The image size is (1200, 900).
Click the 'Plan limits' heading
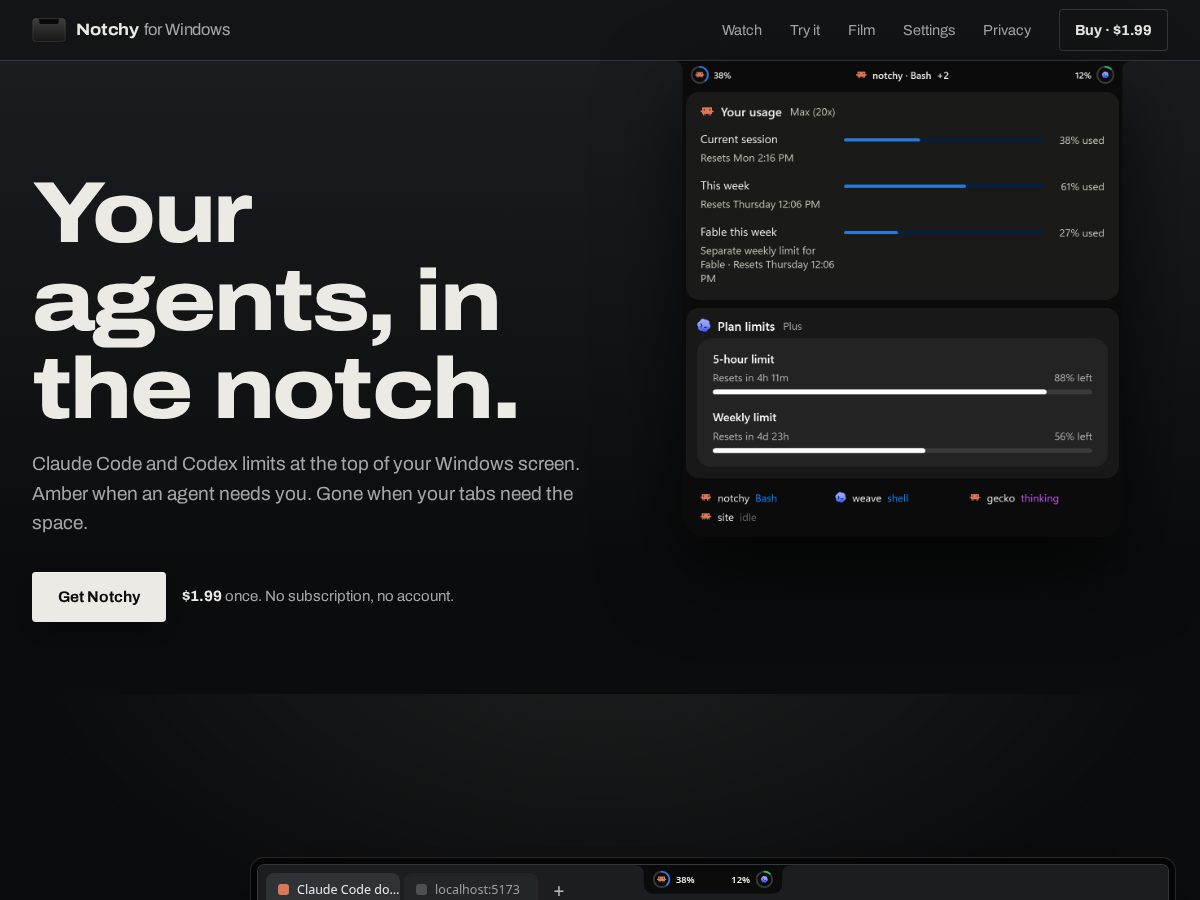[746, 326]
